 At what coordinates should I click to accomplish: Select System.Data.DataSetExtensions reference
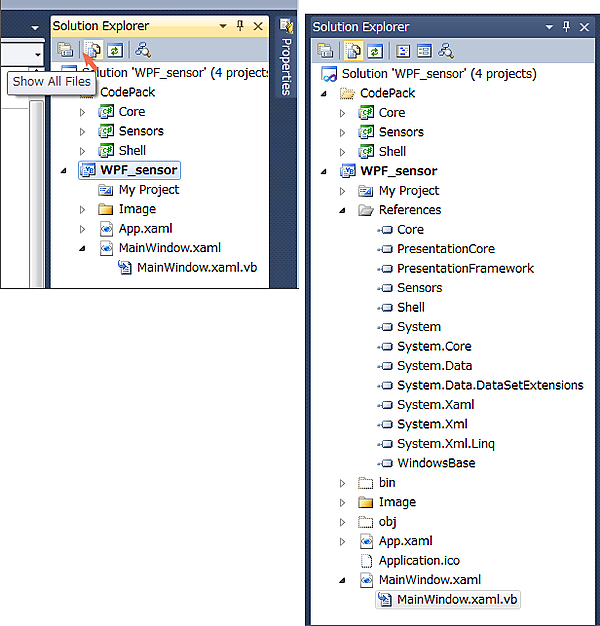pos(490,385)
